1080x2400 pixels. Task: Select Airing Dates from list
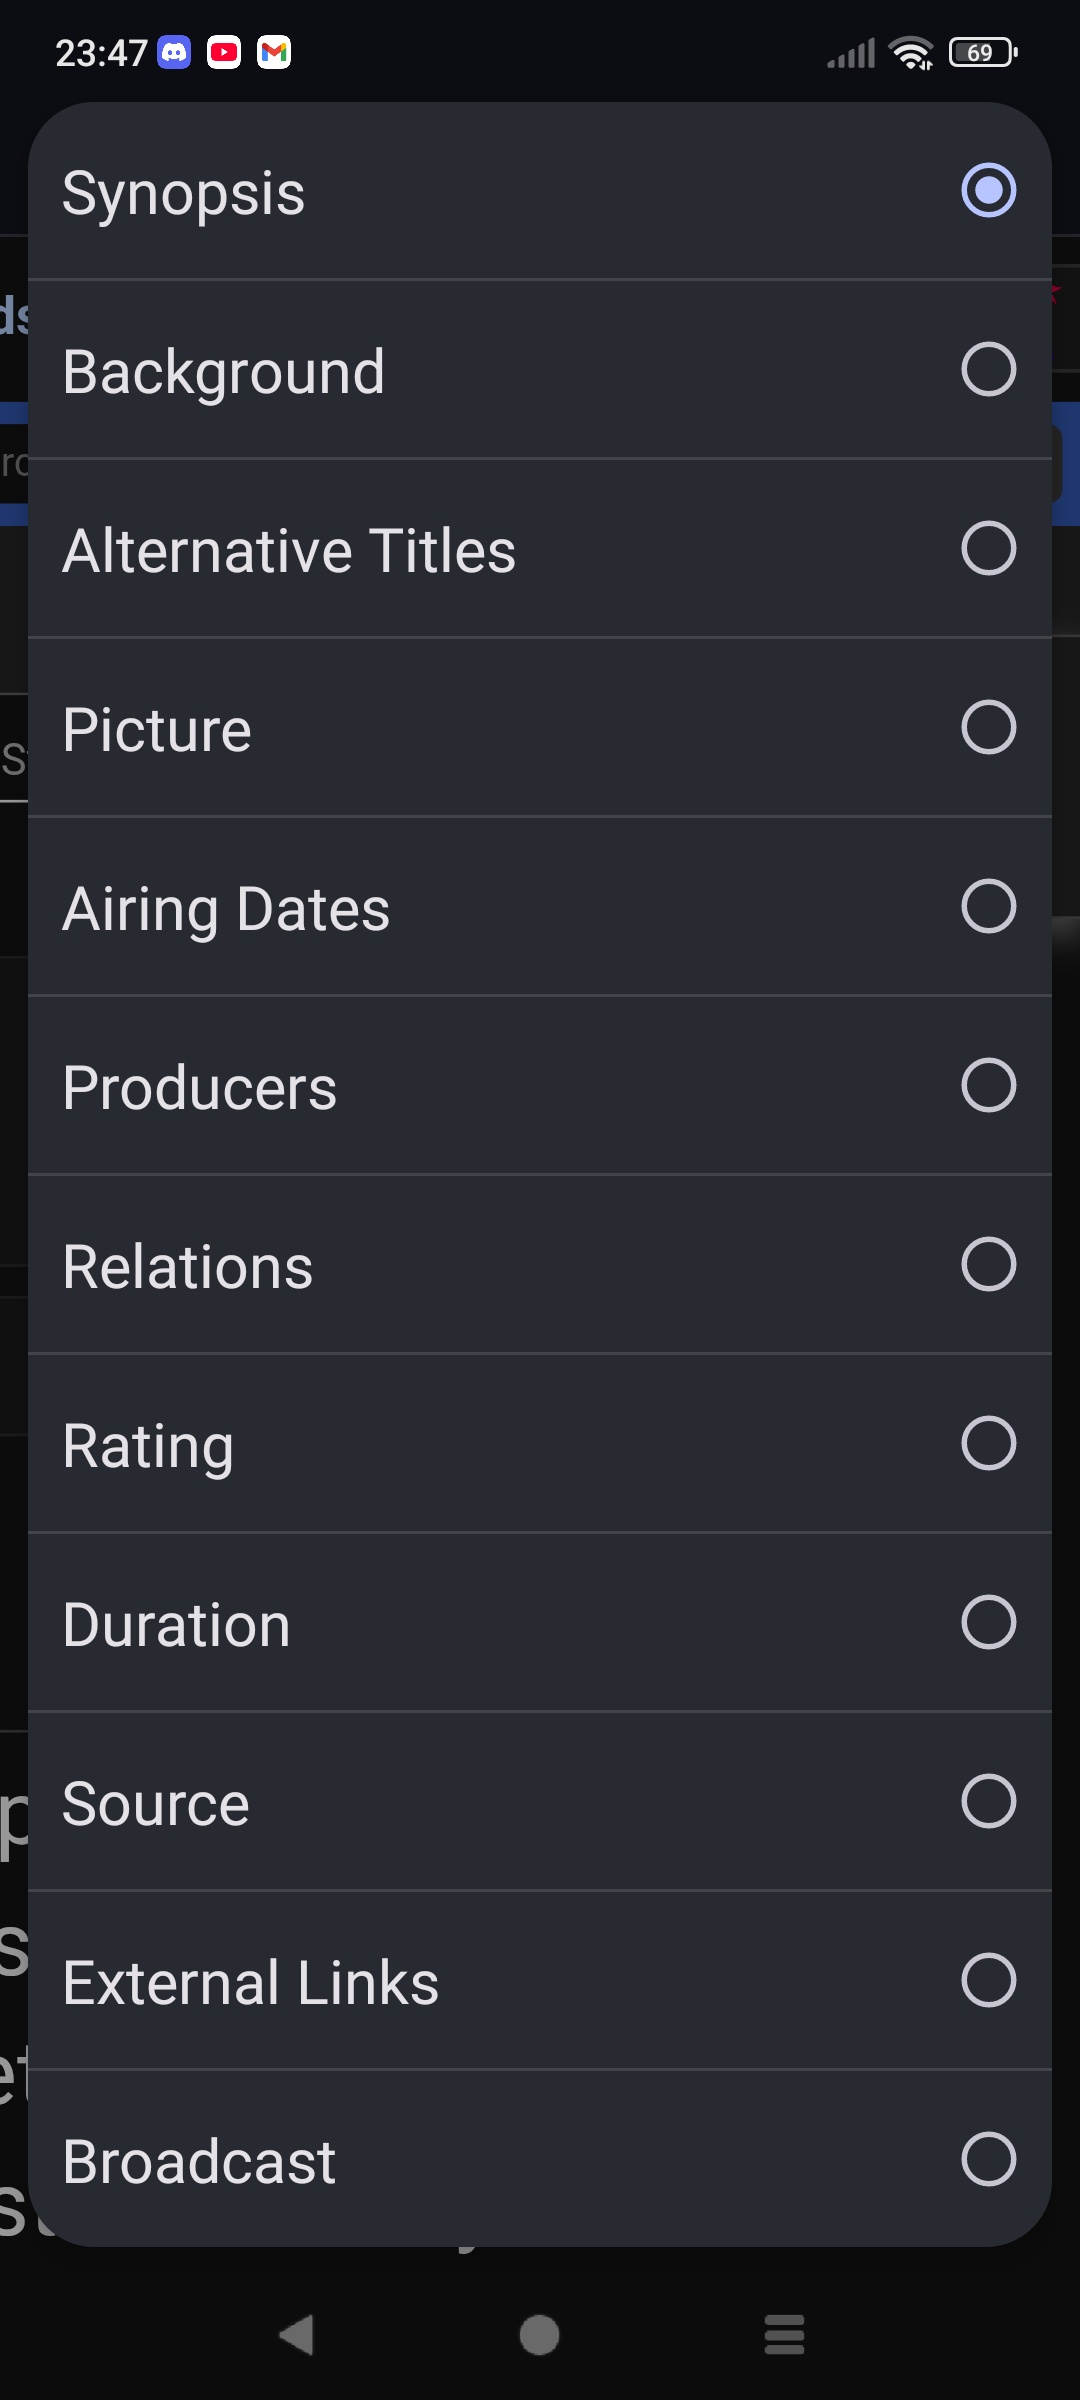tap(988, 906)
